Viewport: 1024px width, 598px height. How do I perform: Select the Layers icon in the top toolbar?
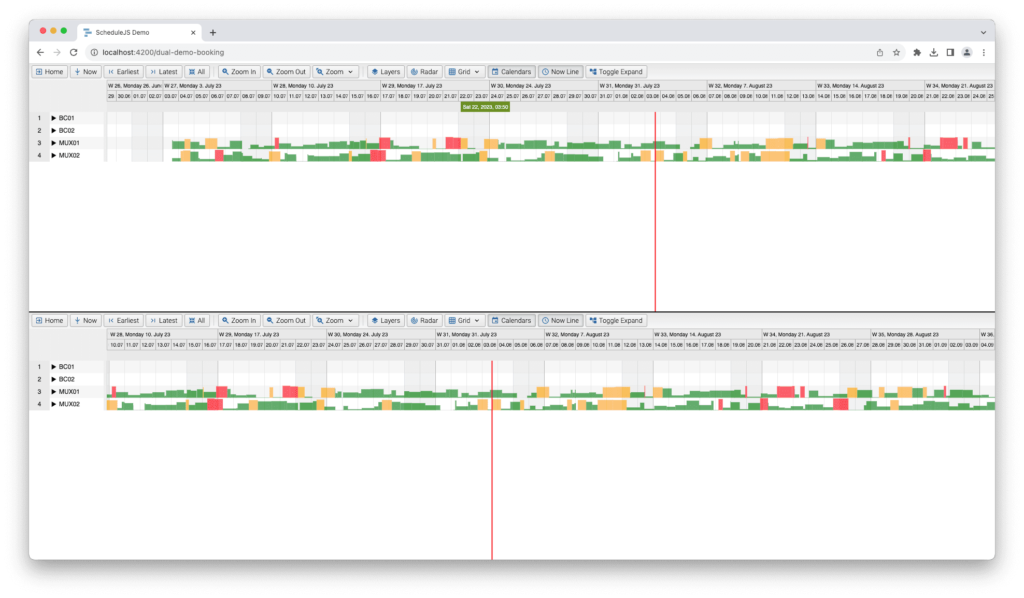[x=385, y=71]
